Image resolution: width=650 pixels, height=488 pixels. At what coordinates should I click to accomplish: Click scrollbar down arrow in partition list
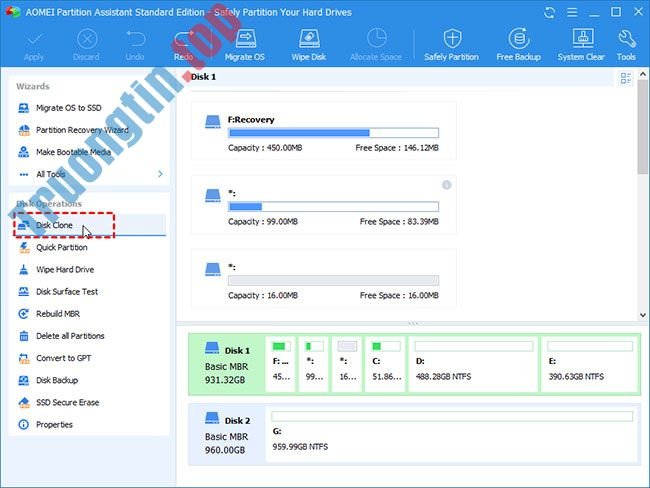coord(643,315)
